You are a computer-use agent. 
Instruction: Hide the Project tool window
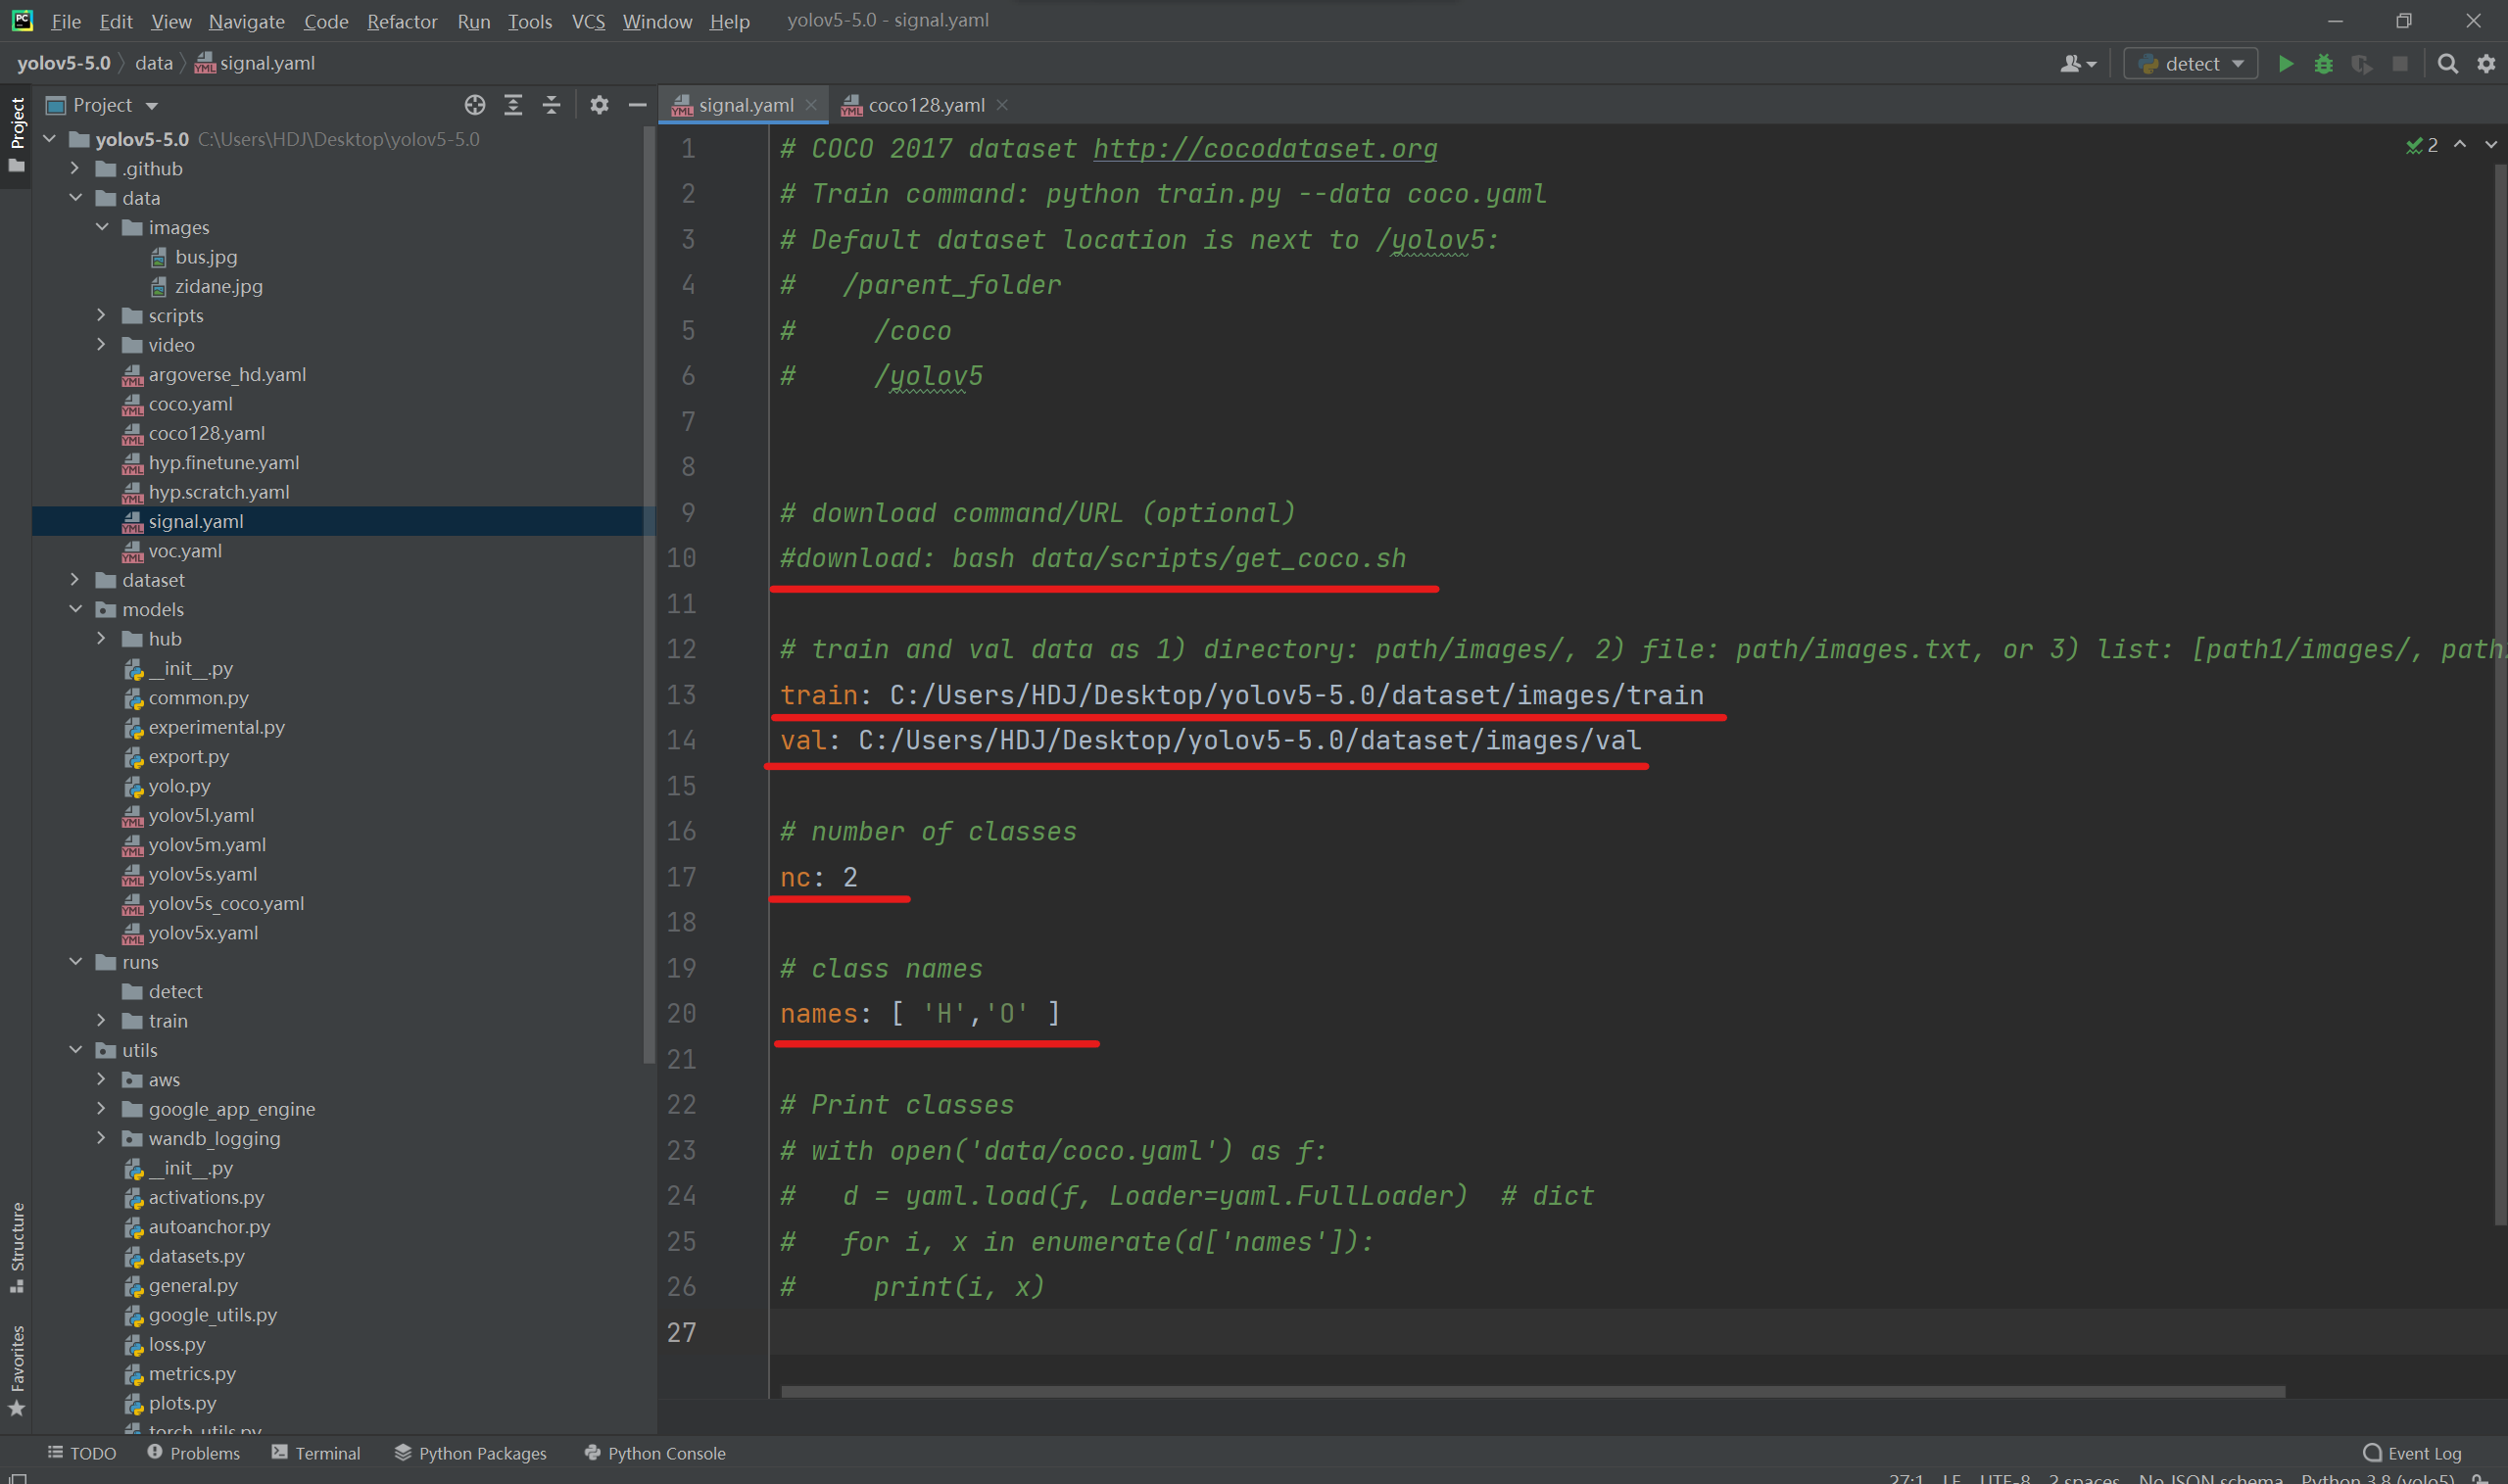pyautogui.click(x=637, y=105)
